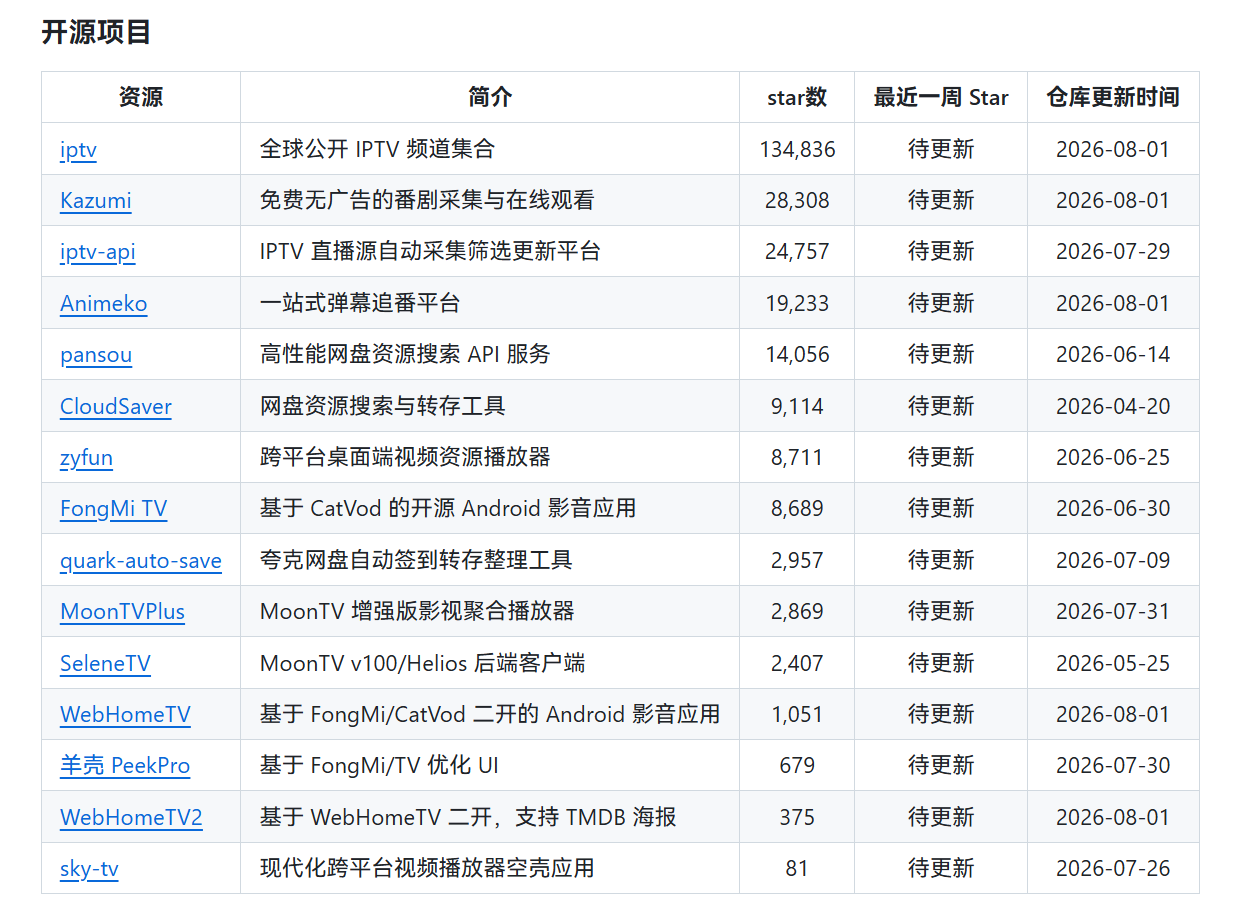Click the date 2026-04-20
Image resolution: width=1248 pixels, height=910 pixels.
click(x=1113, y=407)
